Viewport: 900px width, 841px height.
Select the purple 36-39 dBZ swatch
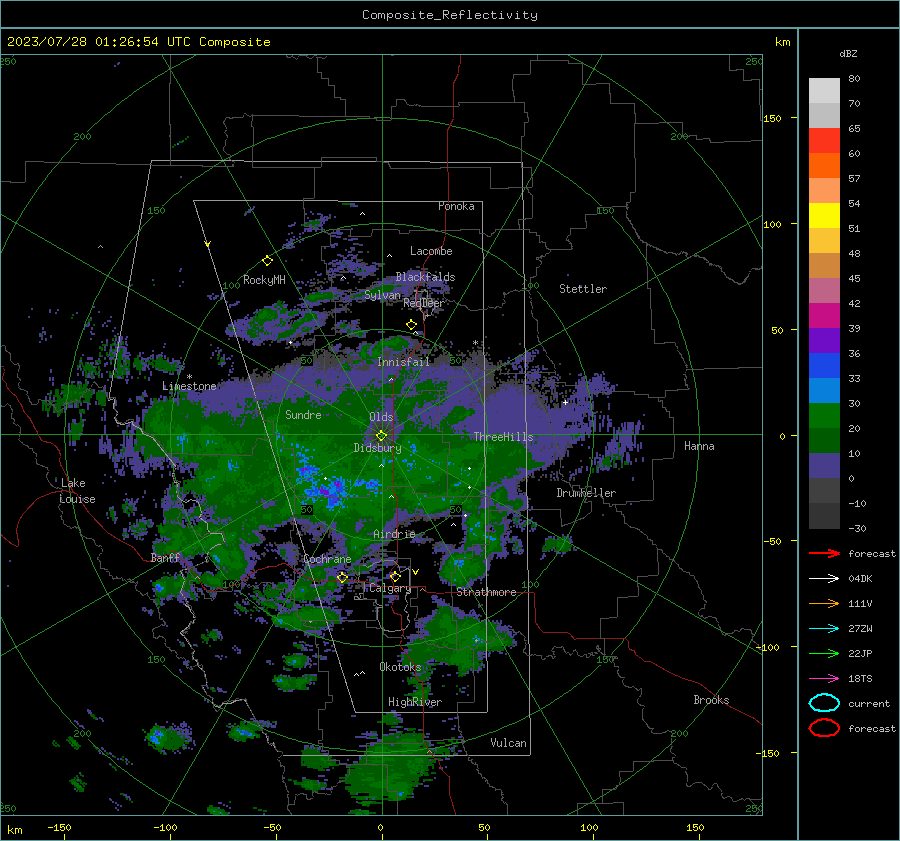(x=824, y=340)
